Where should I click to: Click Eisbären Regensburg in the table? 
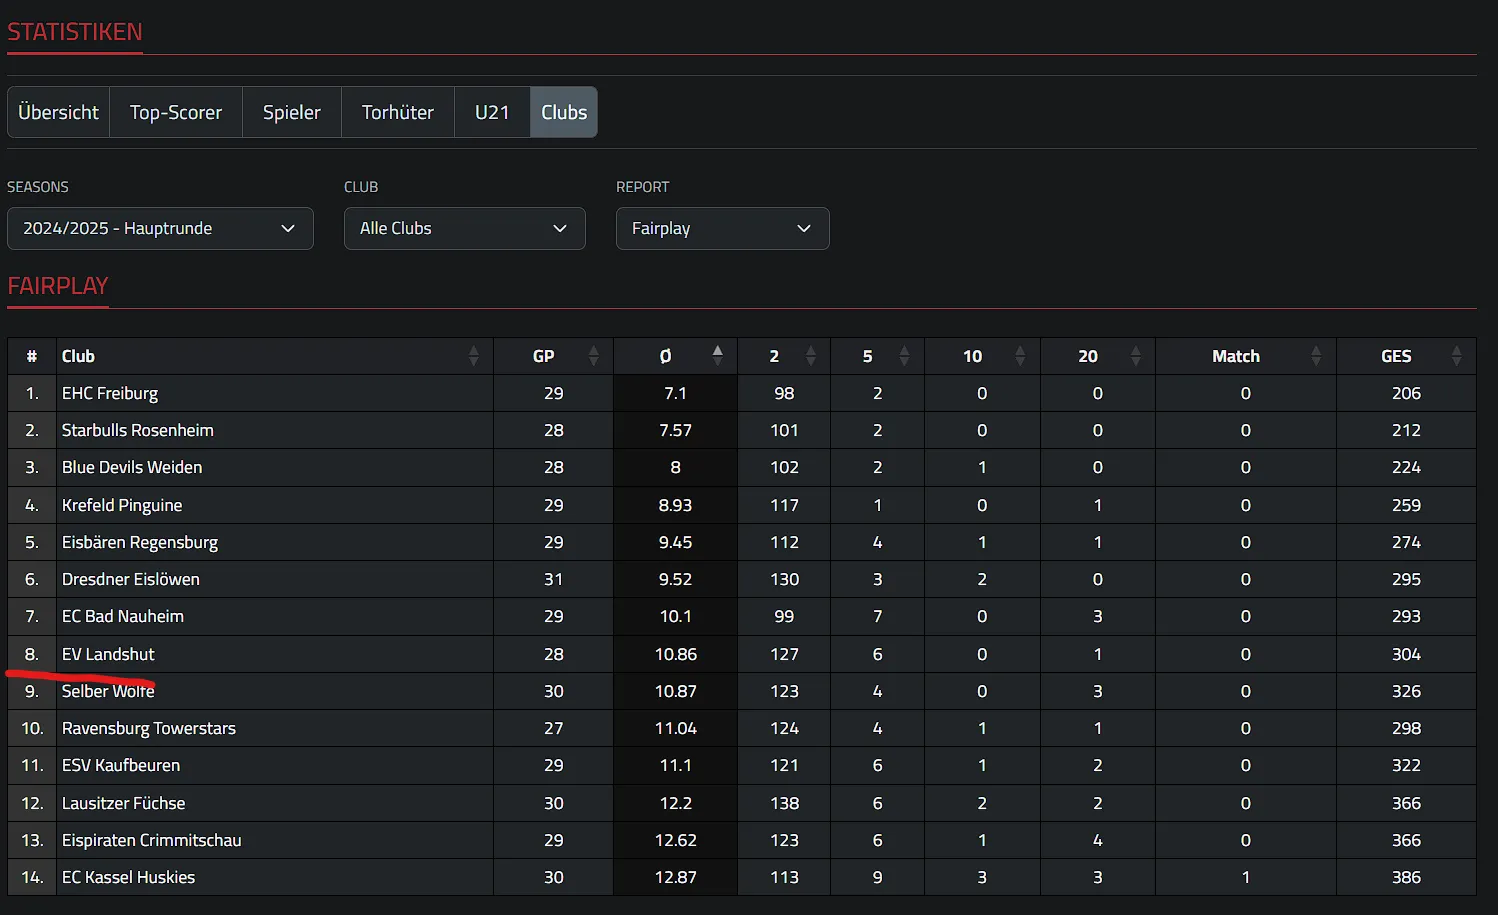[140, 542]
